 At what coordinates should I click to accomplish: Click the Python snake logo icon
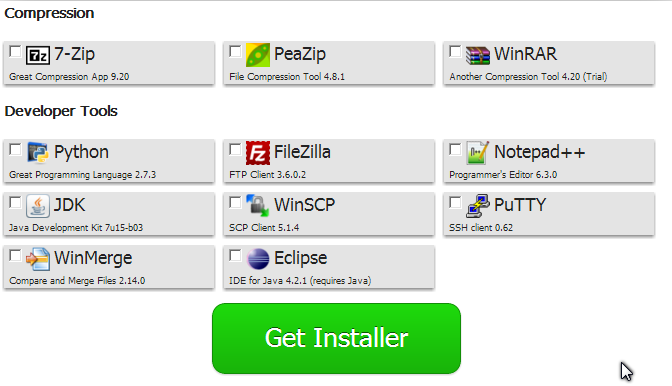[x=38, y=153]
